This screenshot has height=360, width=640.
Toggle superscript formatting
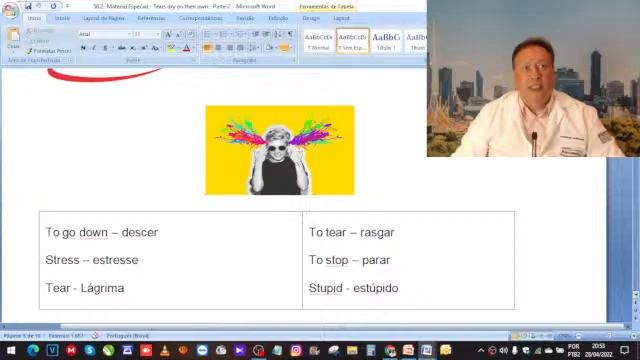pos(144,48)
